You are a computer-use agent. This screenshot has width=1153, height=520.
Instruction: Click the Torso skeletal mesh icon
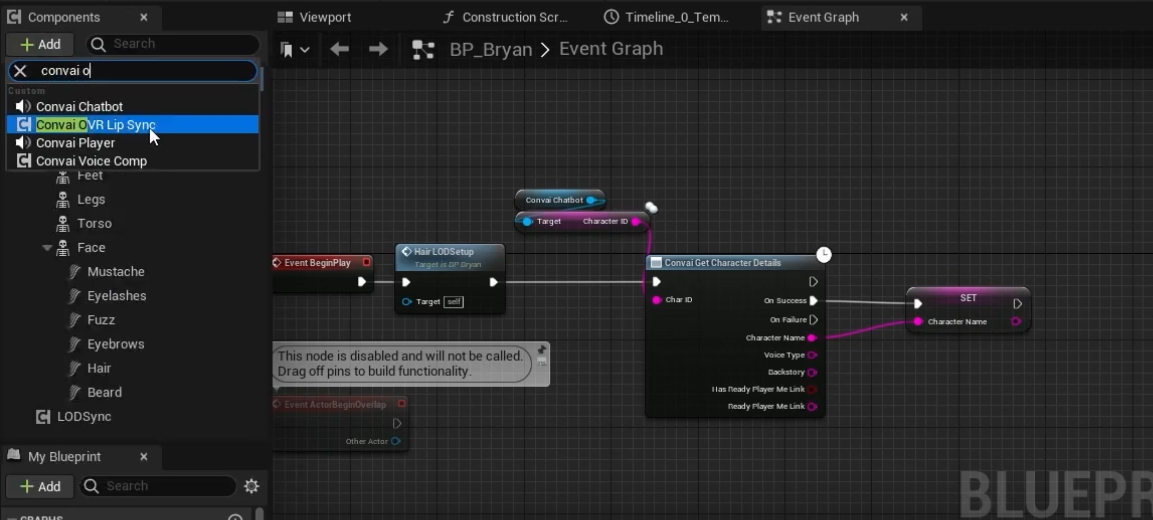[63, 224]
